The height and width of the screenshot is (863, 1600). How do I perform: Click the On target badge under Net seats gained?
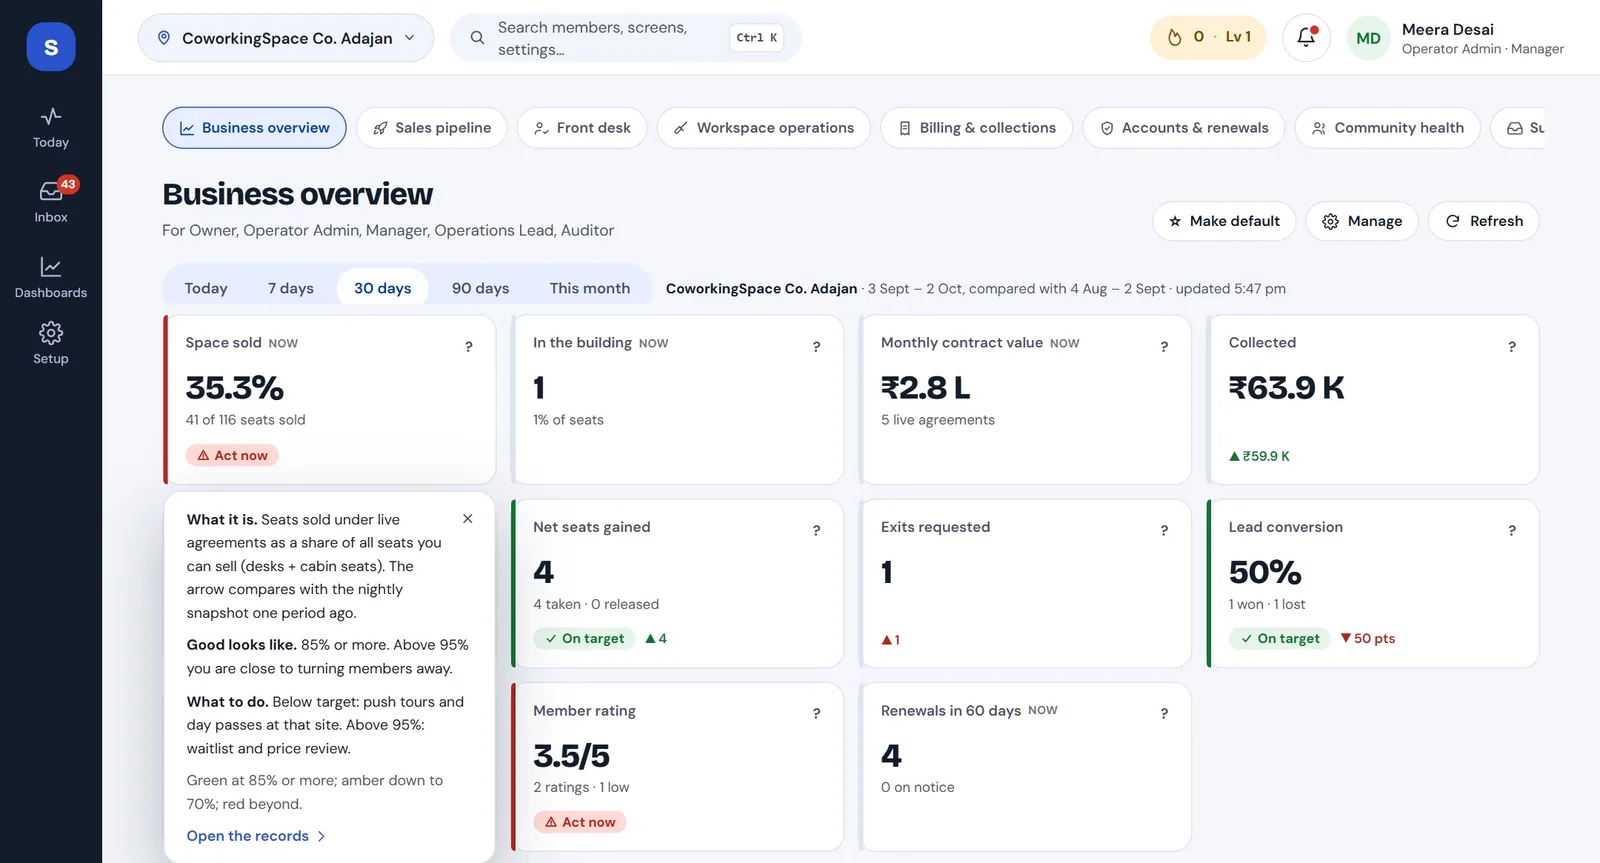click(584, 638)
